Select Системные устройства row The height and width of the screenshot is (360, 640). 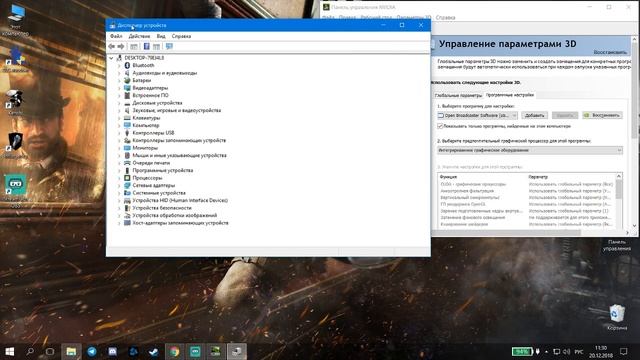click(159, 193)
